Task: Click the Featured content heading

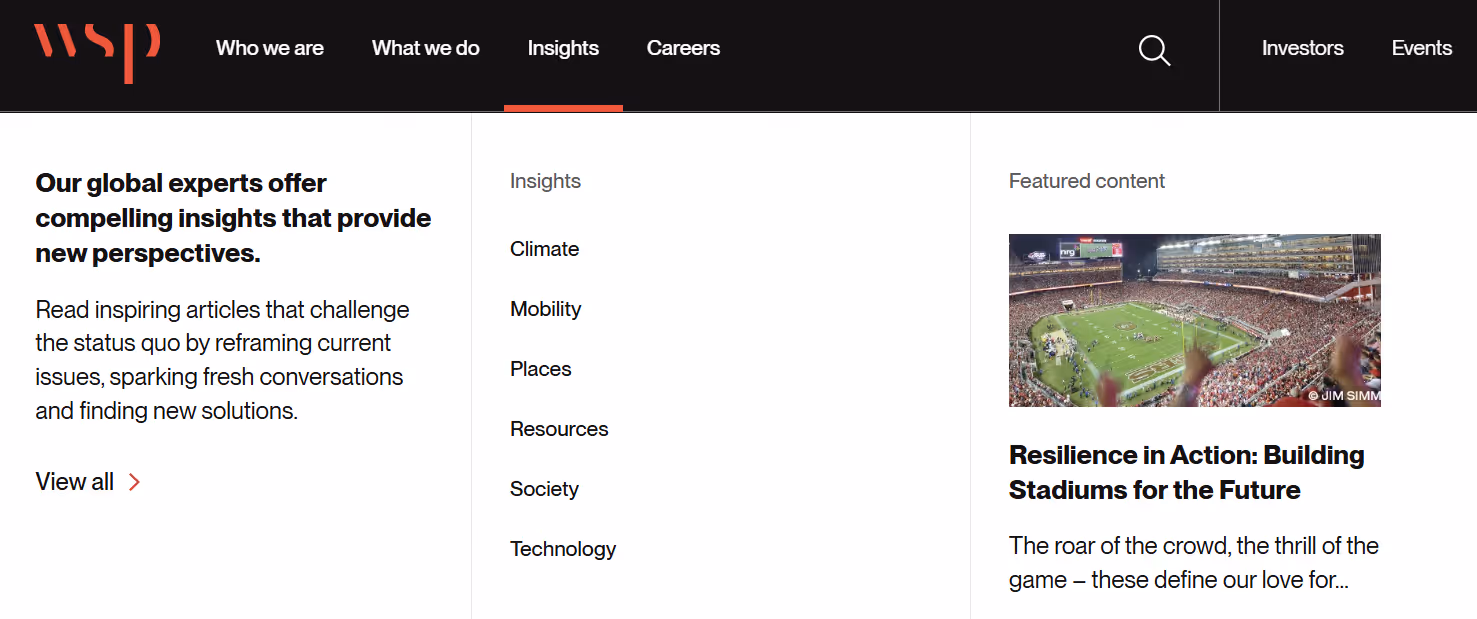Action: point(1086,180)
